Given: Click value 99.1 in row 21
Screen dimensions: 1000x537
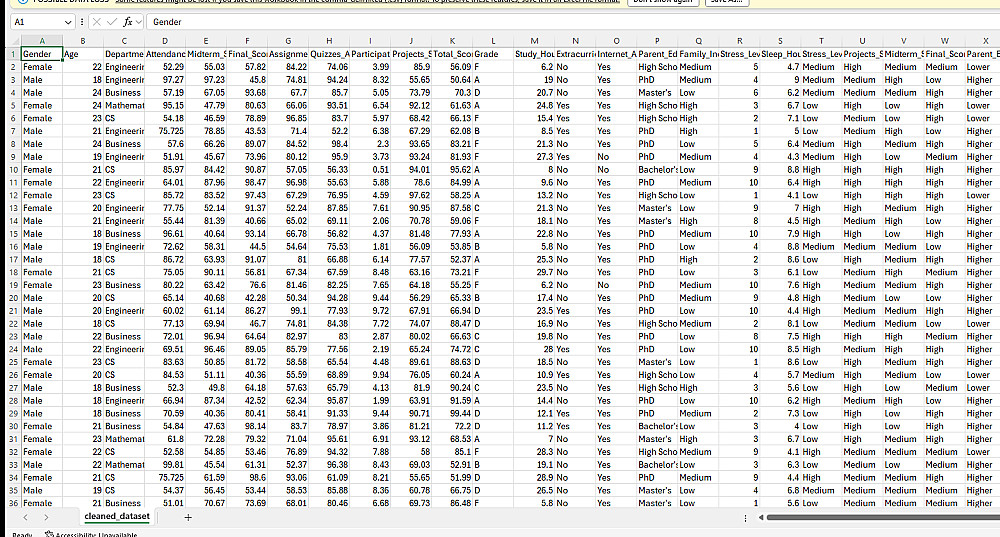Looking at the screenshot, I should (288, 311).
